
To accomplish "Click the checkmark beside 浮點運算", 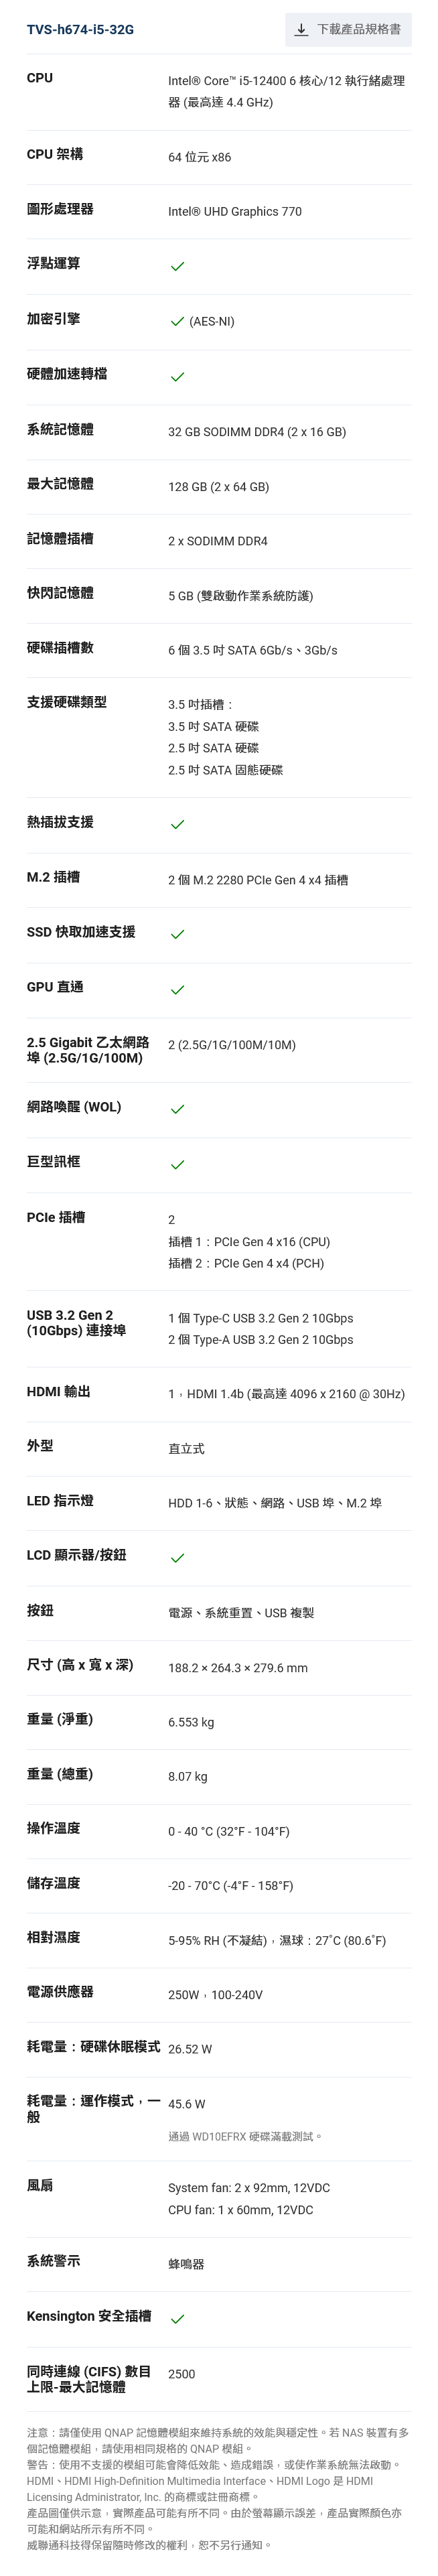I will tap(177, 267).
